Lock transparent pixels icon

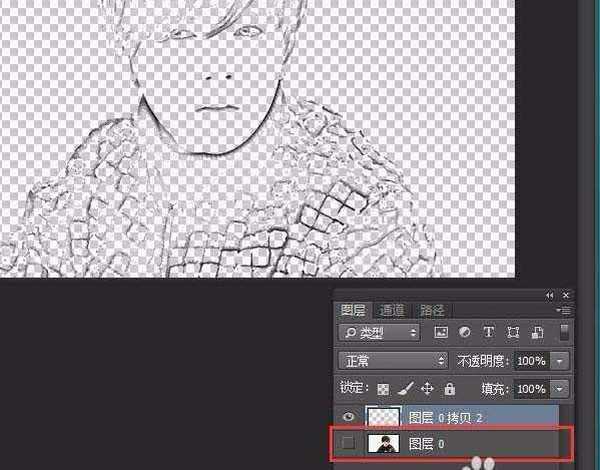pos(382,388)
